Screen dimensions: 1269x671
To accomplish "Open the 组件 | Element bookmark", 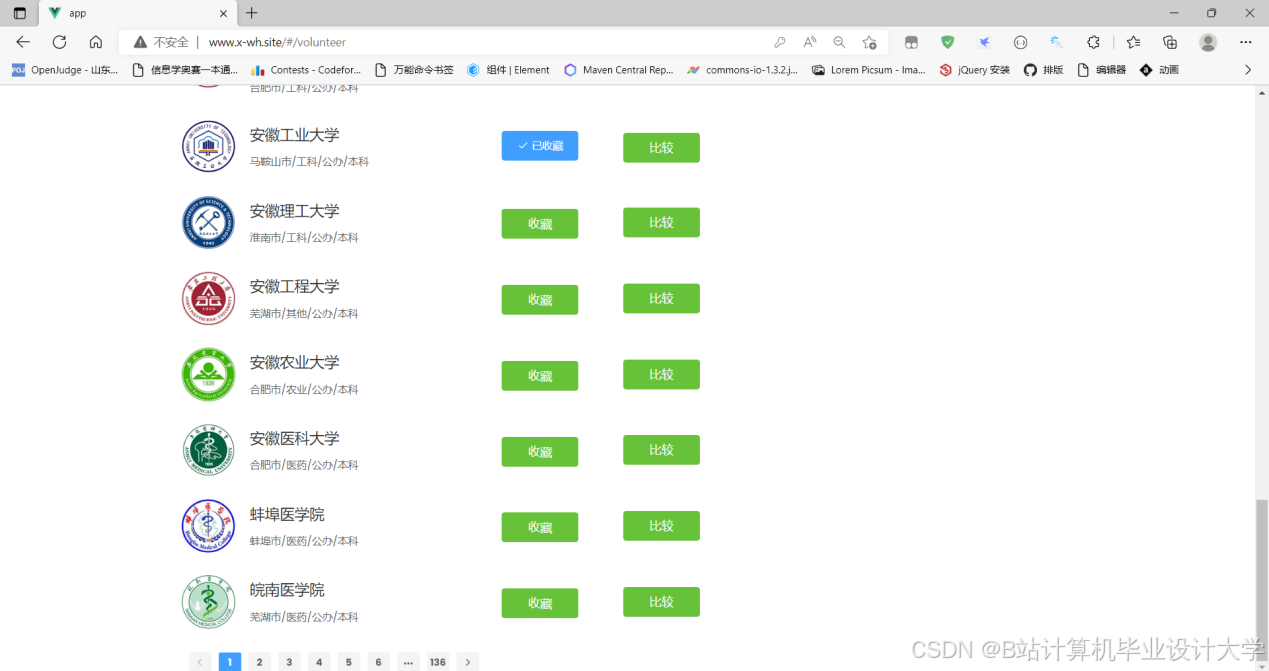I will tap(508, 70).
